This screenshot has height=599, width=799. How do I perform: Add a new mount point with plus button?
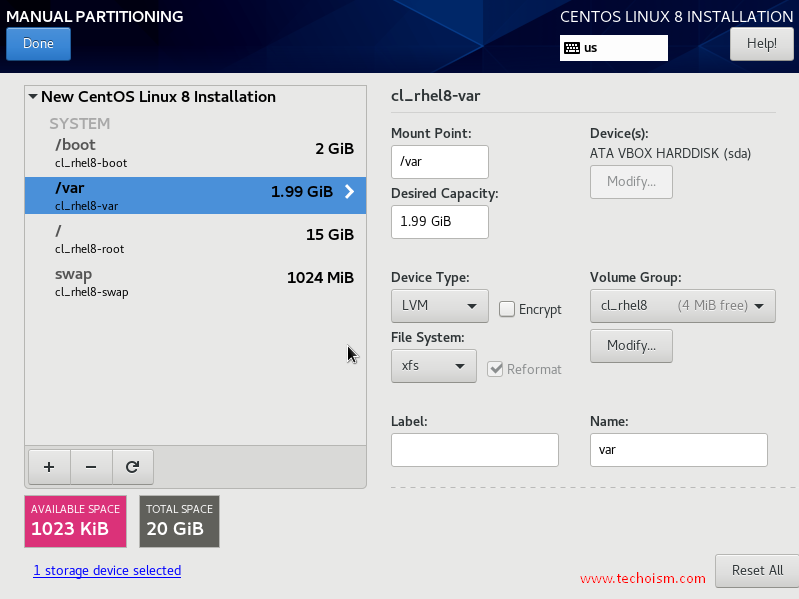[49, 467]
